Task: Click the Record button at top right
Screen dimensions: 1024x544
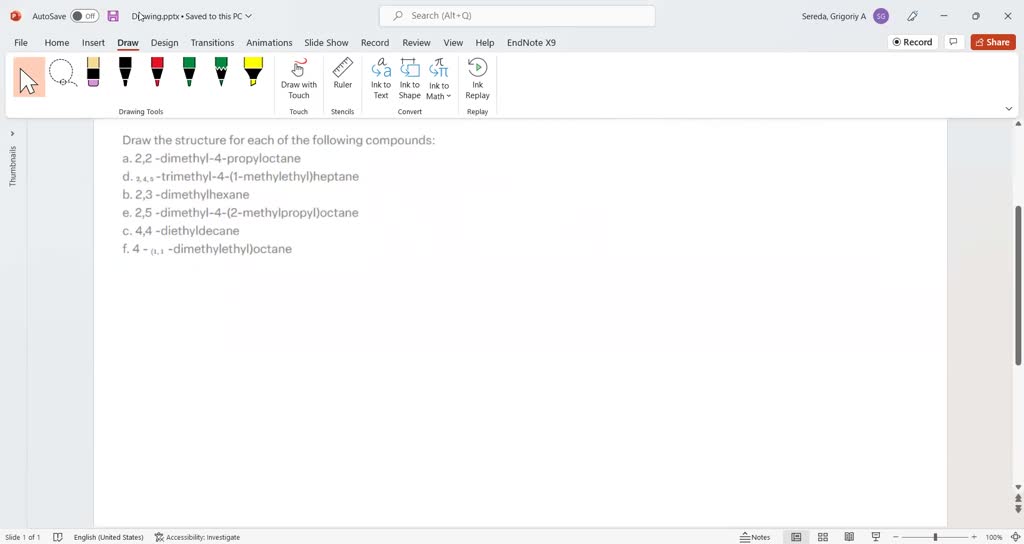Action: [x=912, y=42]
